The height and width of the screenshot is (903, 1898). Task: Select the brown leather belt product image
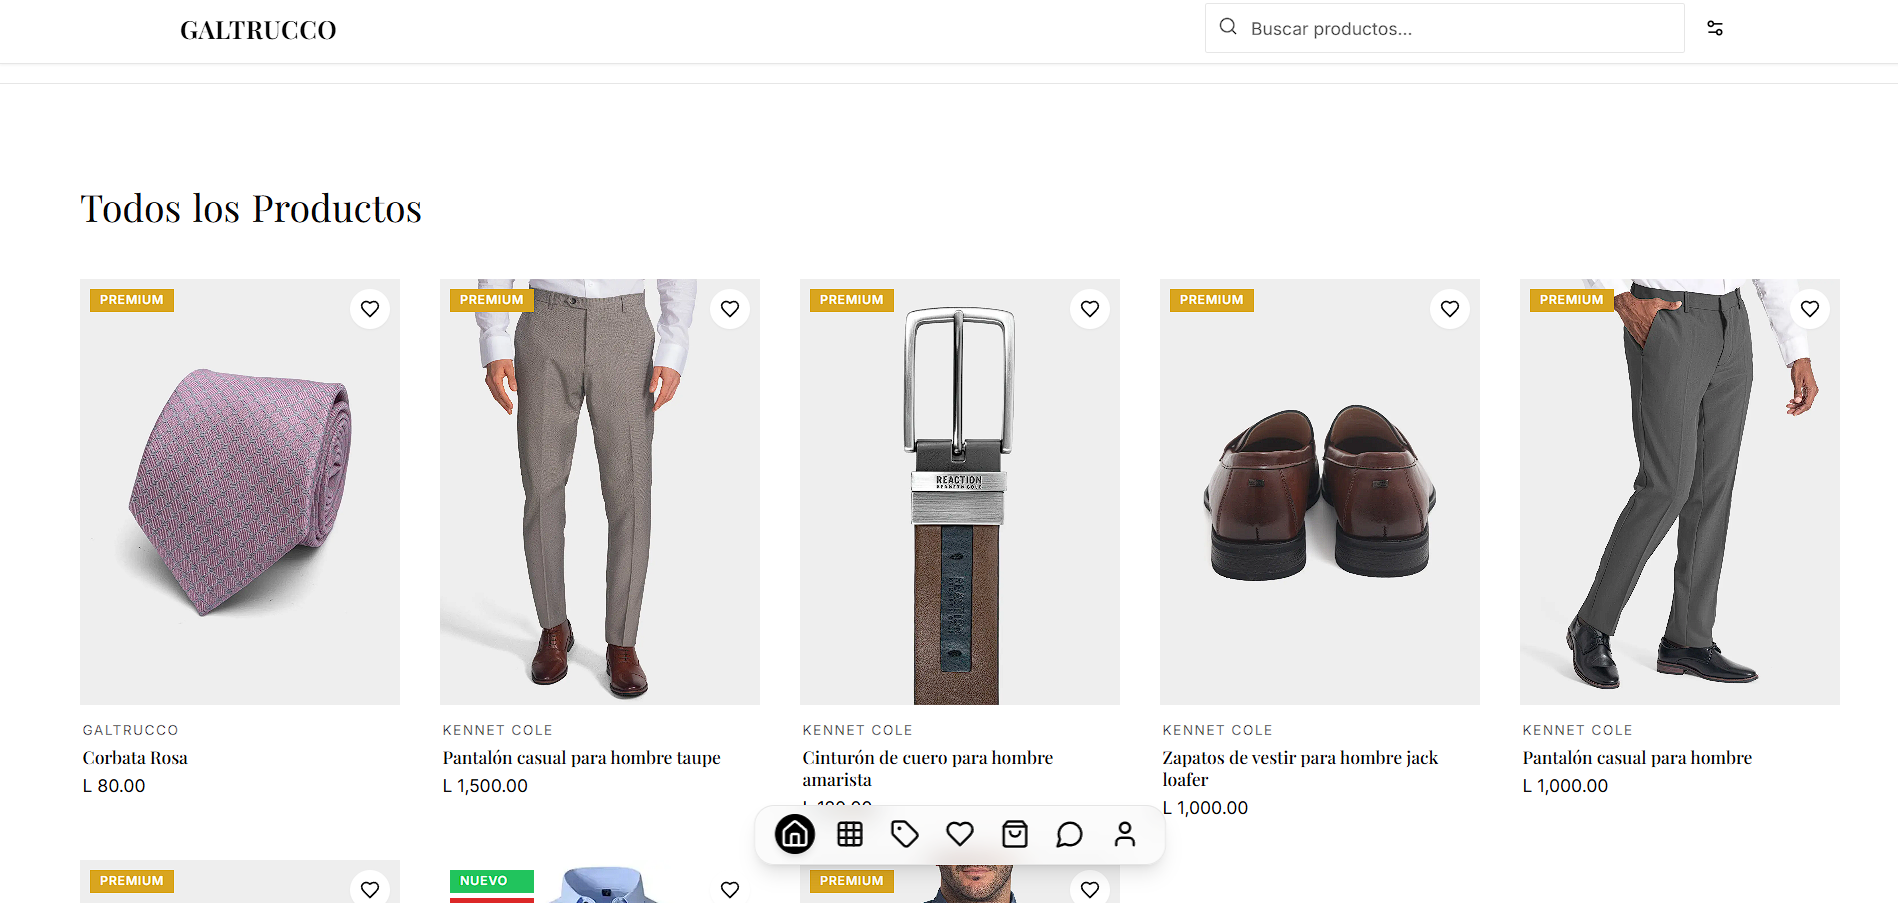click(x=959, y=500)
